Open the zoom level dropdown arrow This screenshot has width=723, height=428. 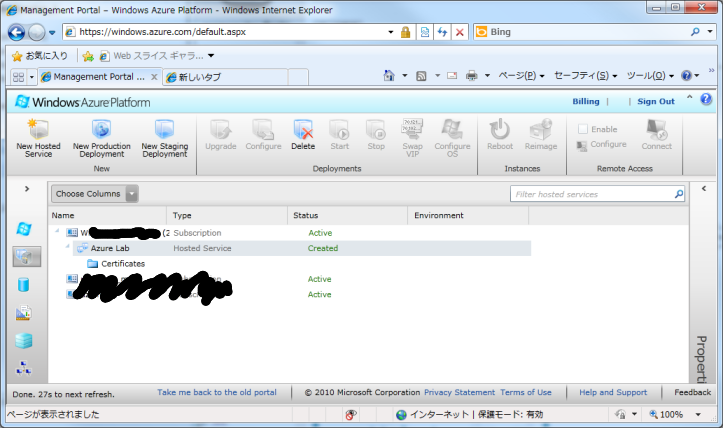click(698, 414)
